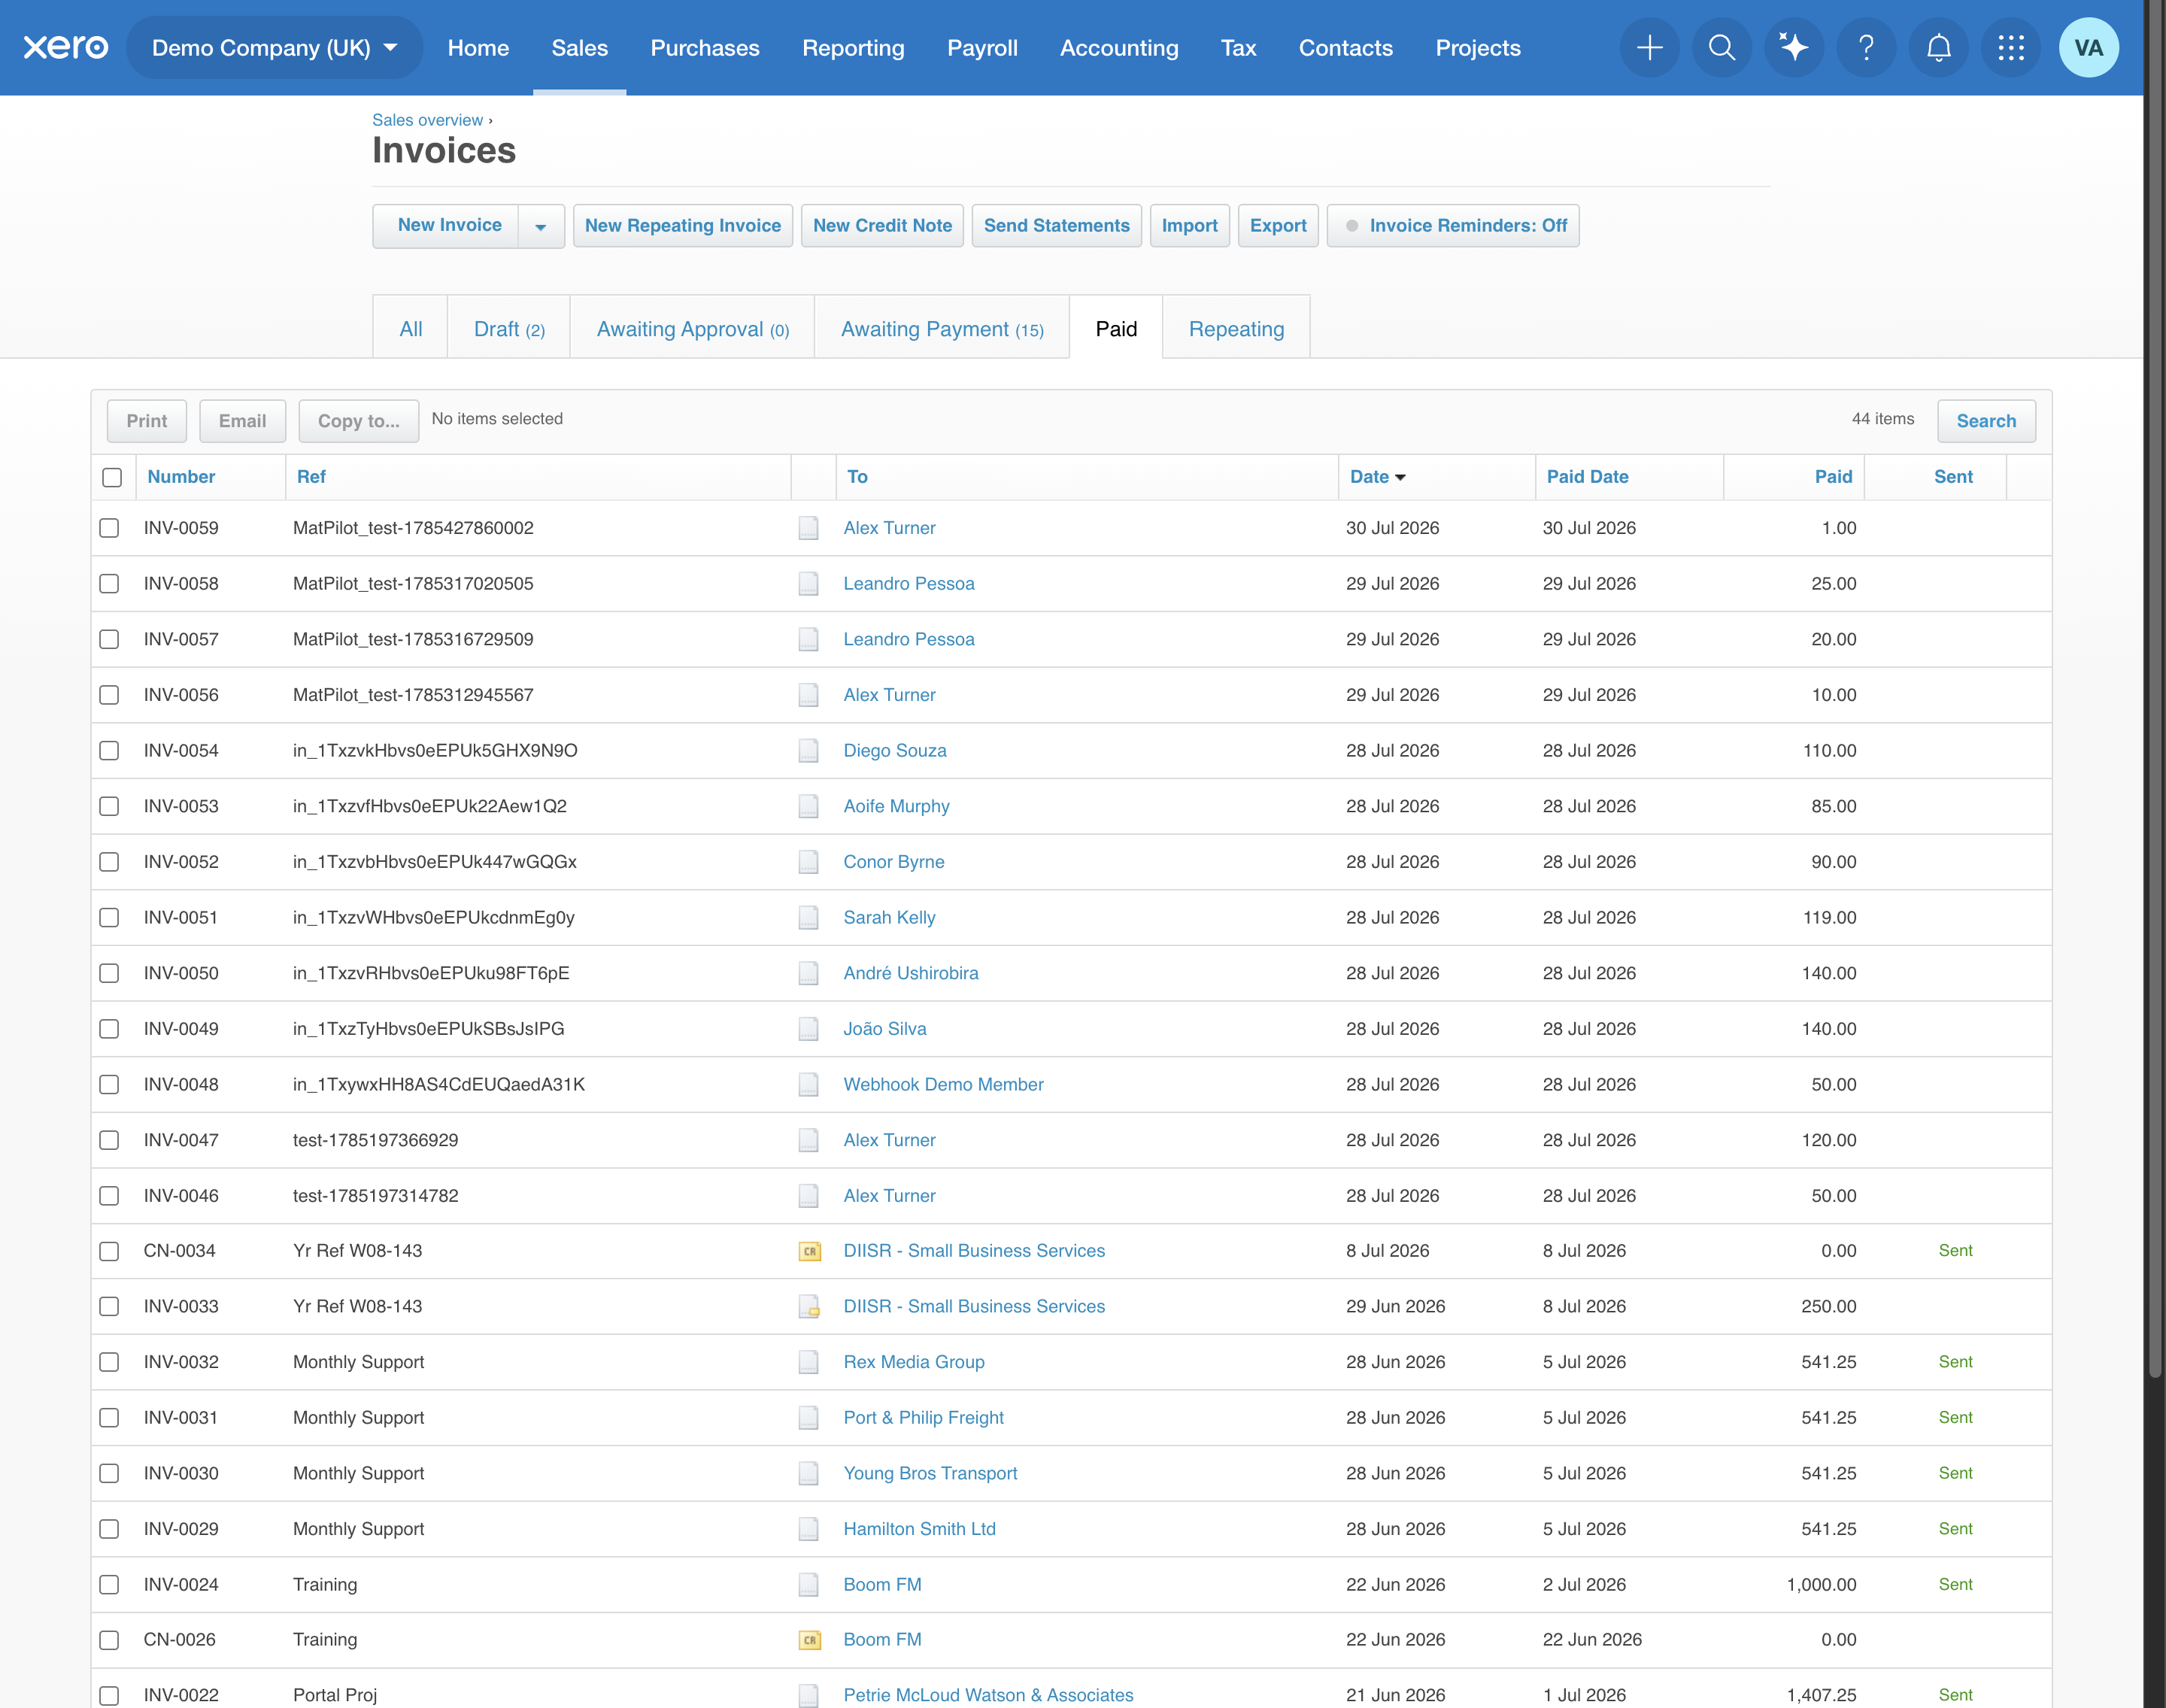Open the notifications bell icon

pyautogui.click(x=1938, y=47)
